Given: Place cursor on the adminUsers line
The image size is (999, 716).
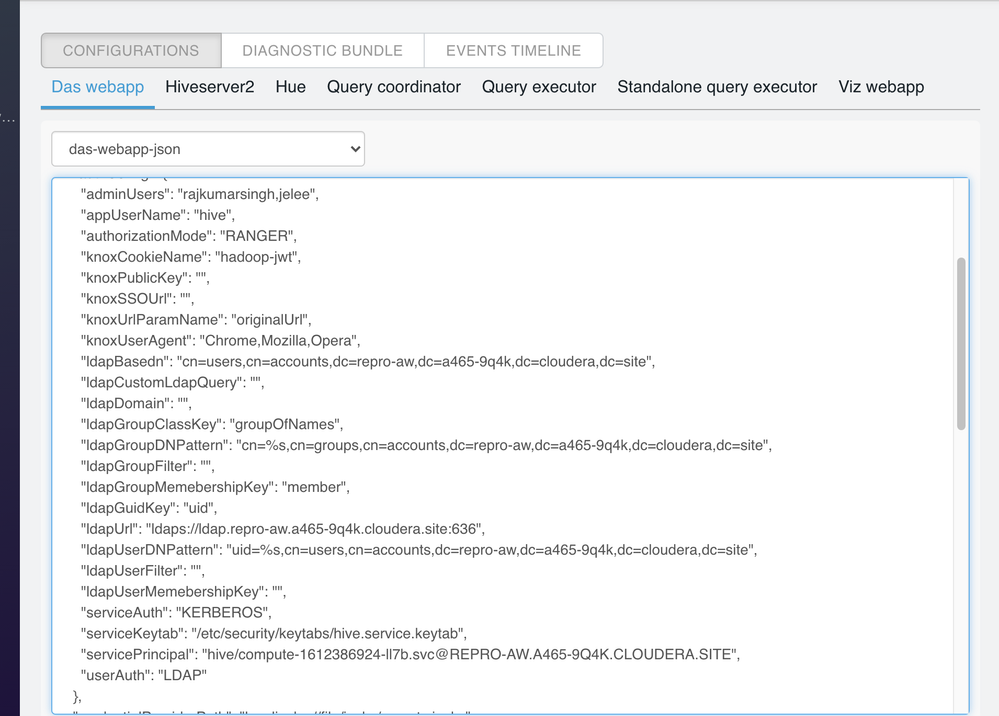Looking at the screenshot, I should (199, 194).
